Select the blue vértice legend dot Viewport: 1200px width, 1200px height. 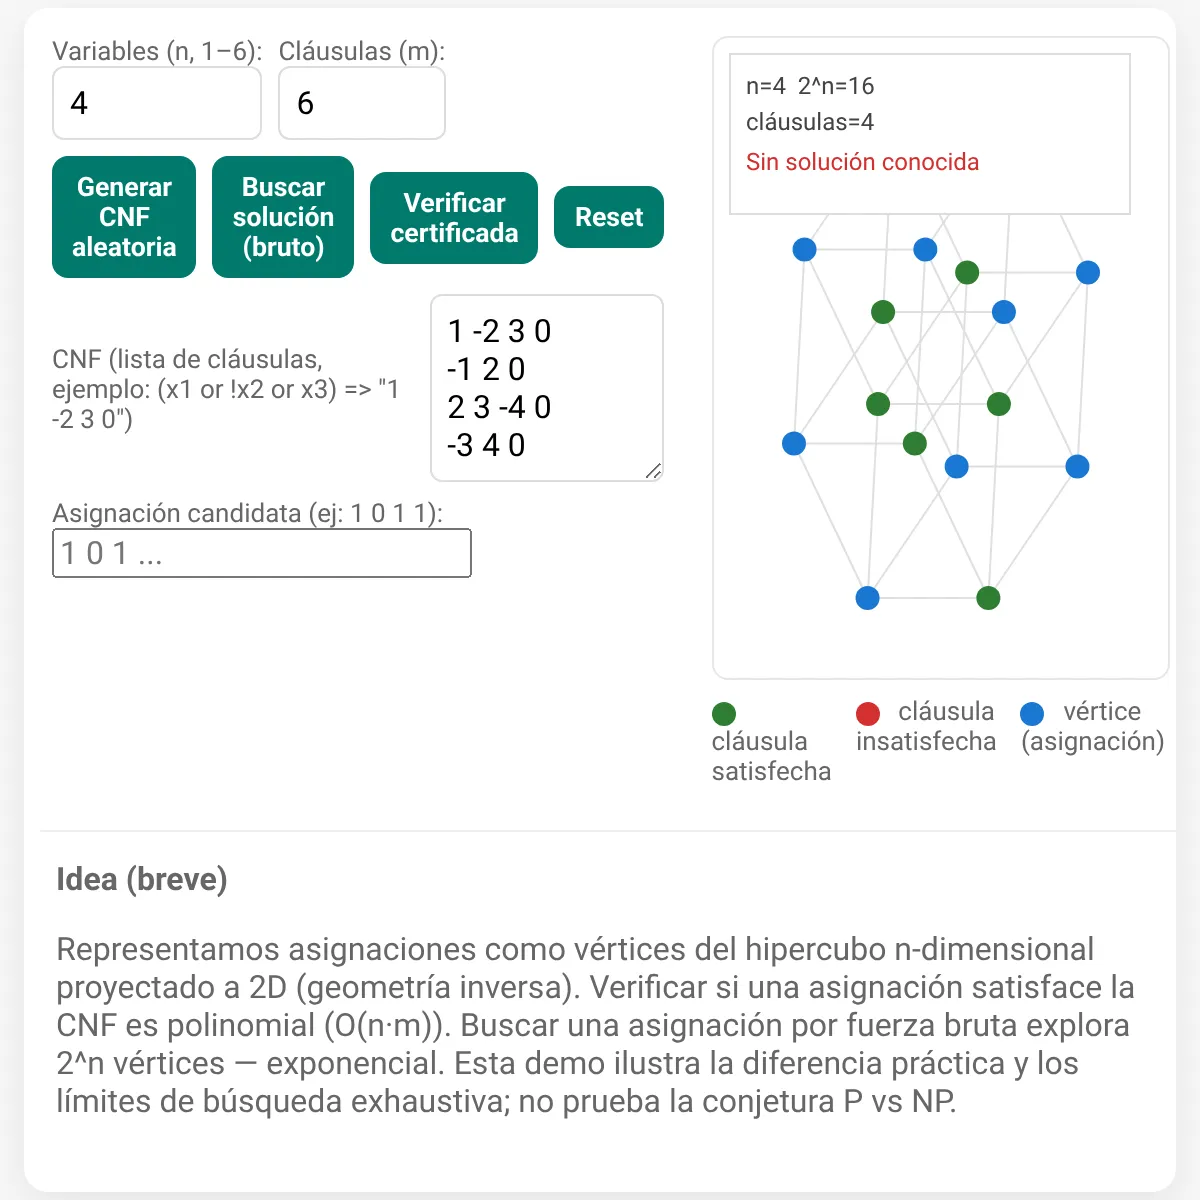[1032, 714]
